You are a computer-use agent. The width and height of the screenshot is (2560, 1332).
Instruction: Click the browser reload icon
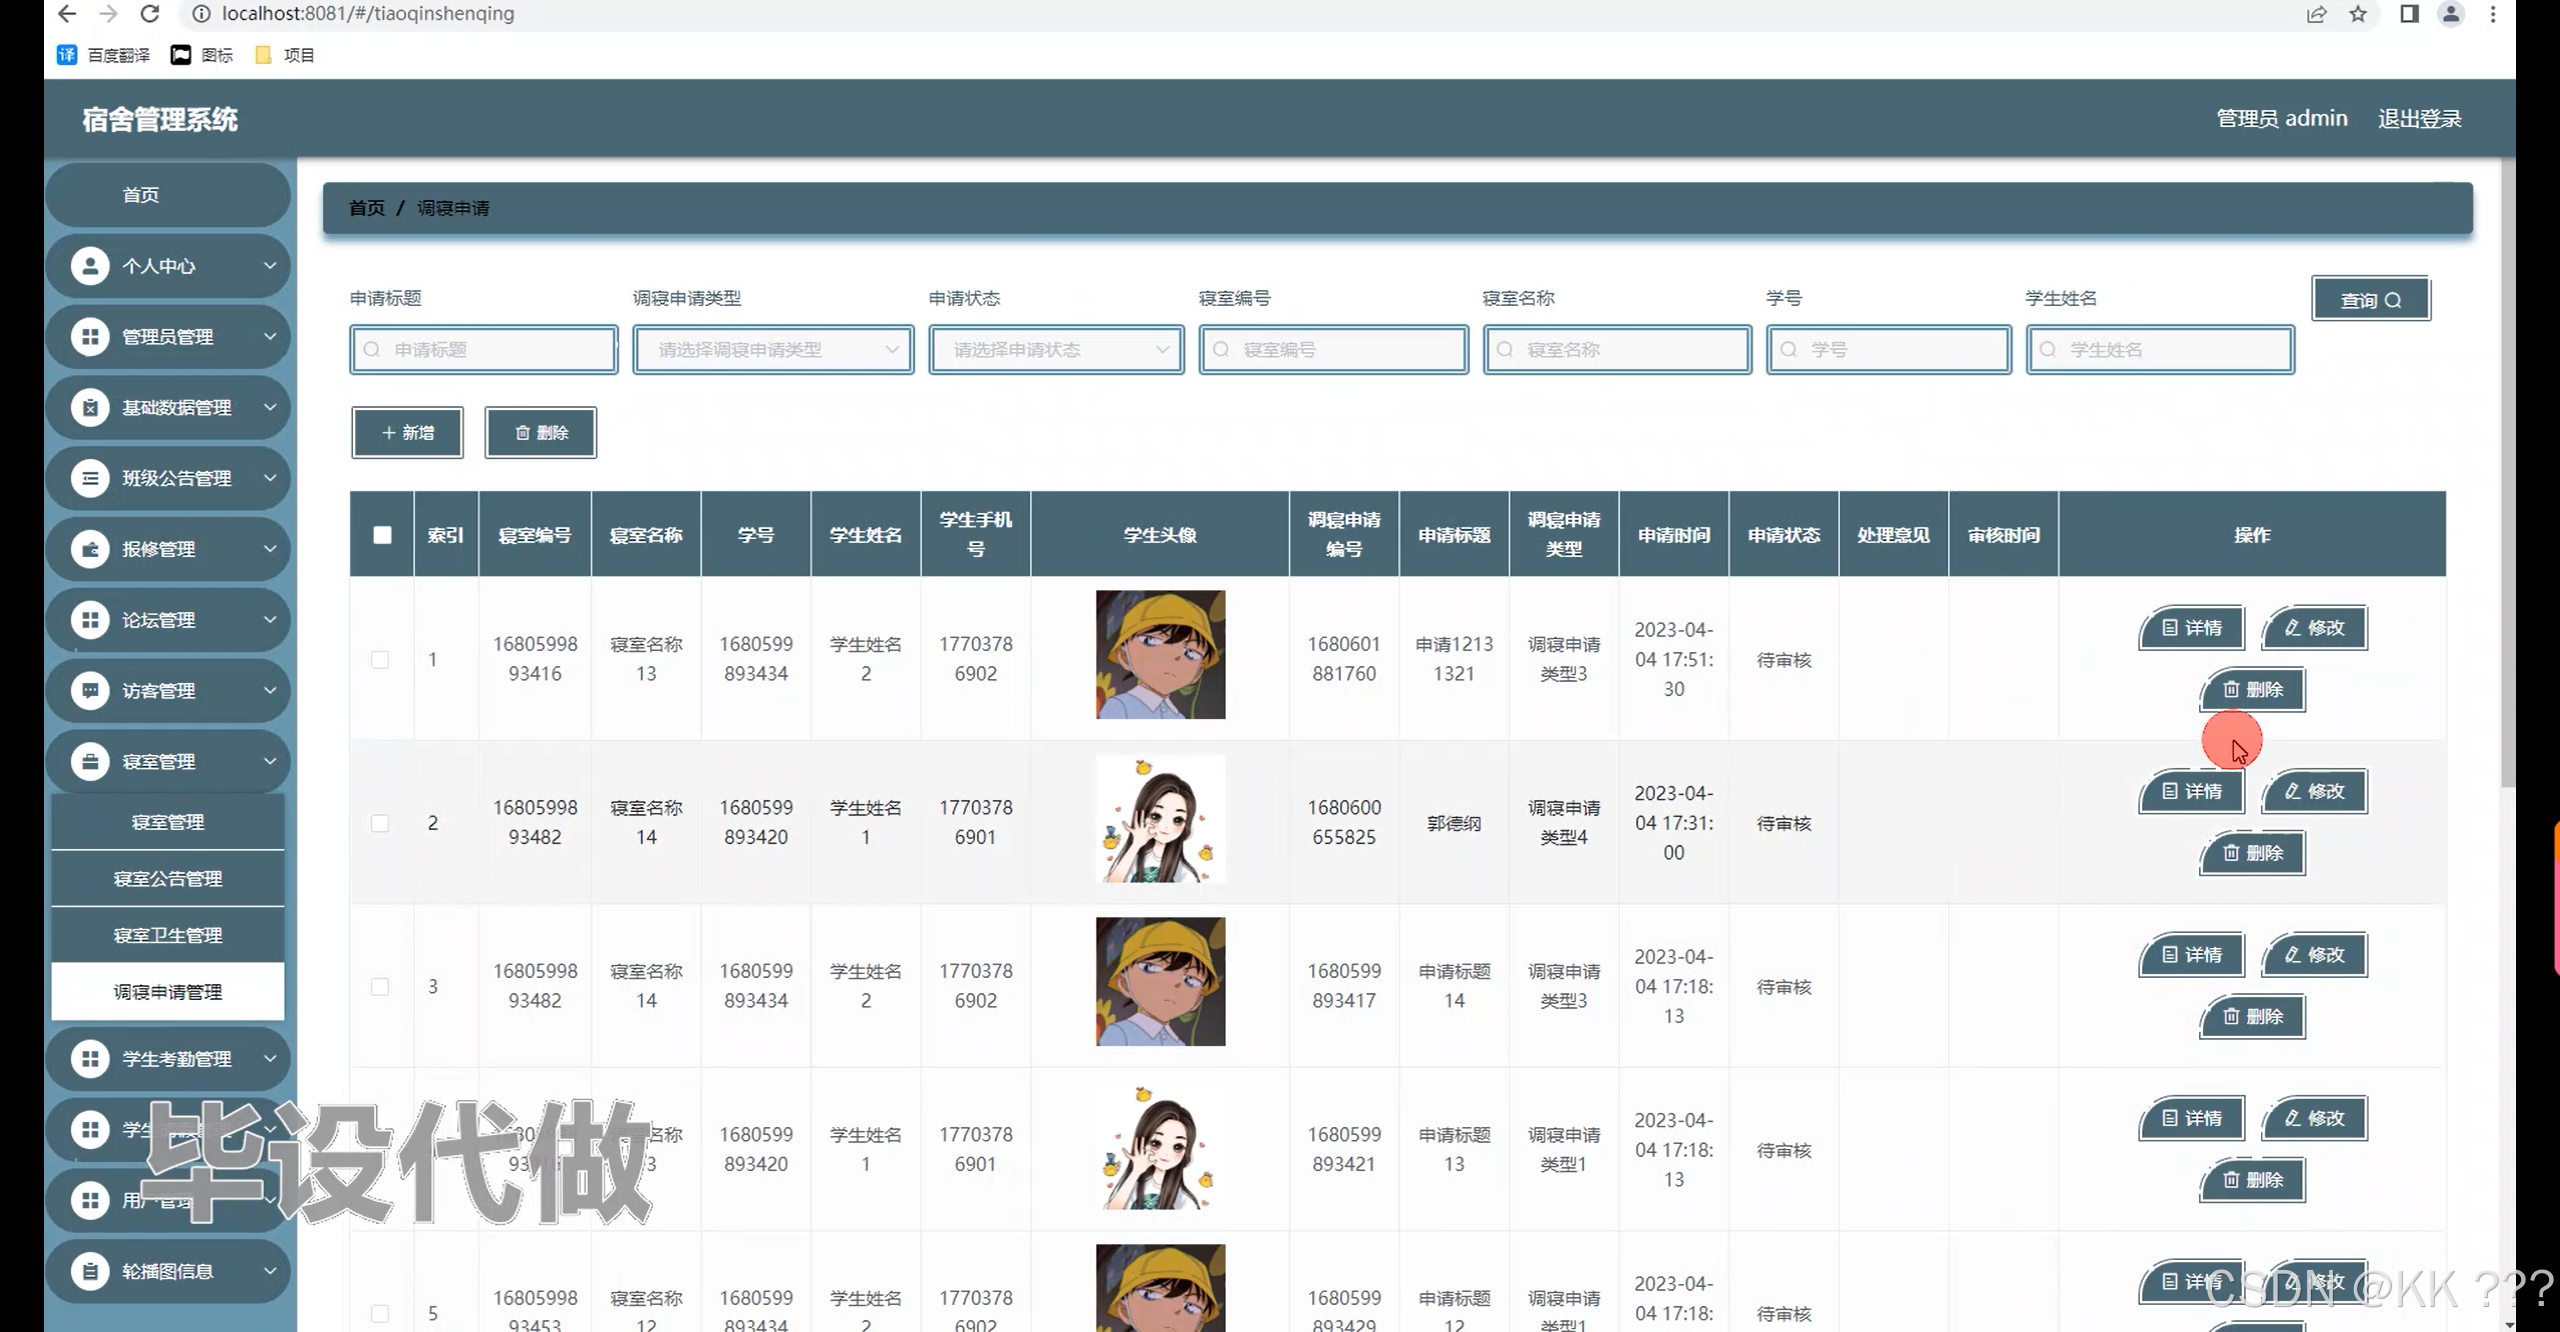pyautogui.click(x=150, y=14)
